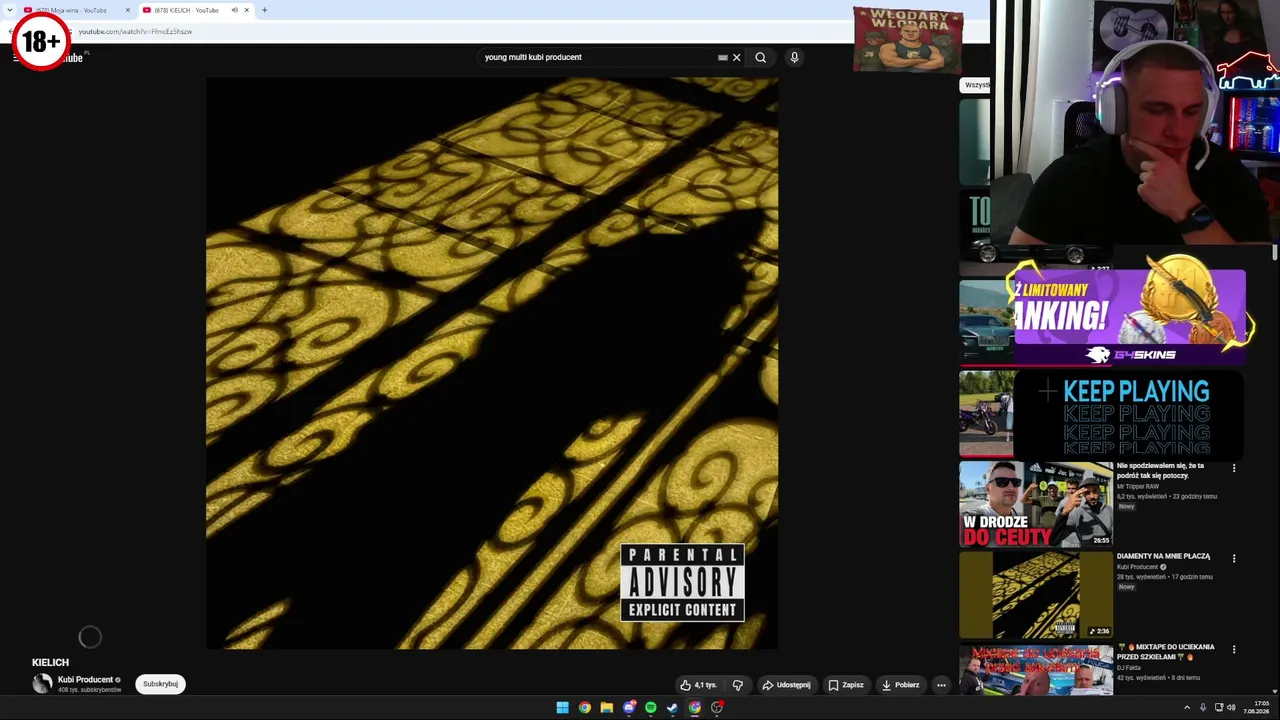
Task: Share the video via "Udostępnij"
Action: [786, 685]
